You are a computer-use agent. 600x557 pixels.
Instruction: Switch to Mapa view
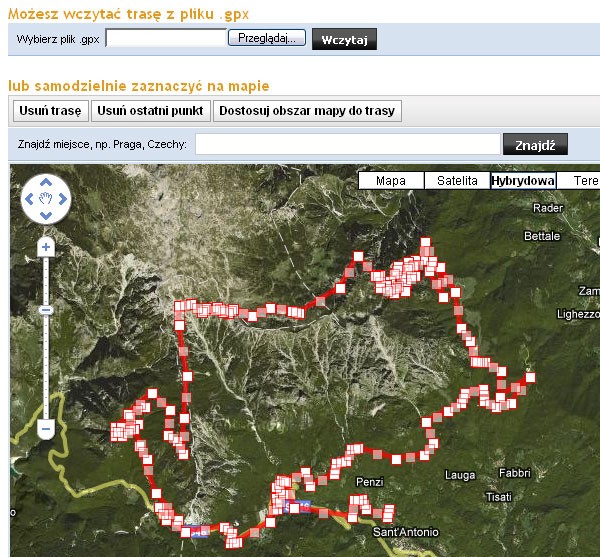click(390, 181)
